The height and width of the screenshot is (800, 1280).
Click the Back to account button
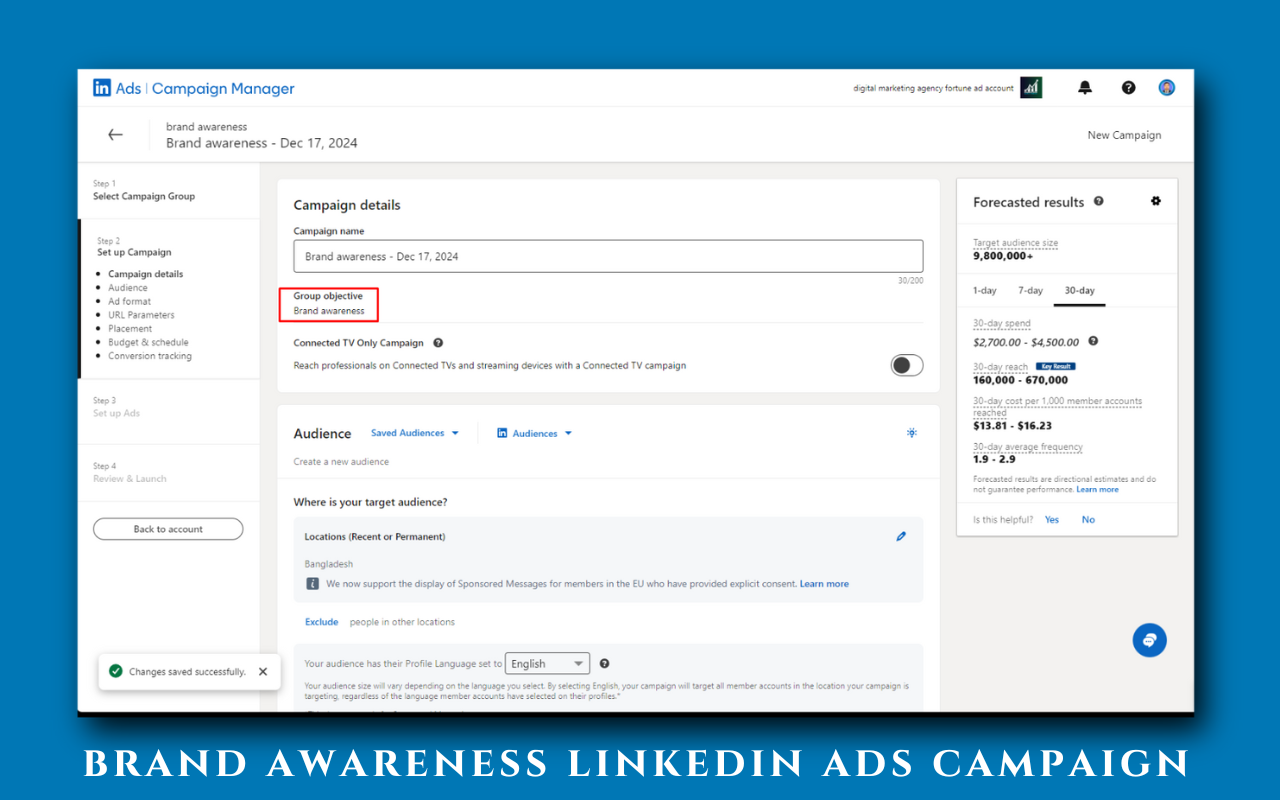point(168,529)
